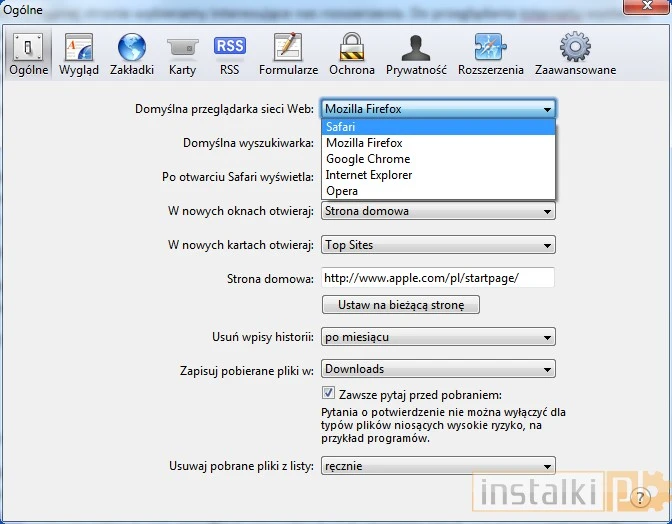Open the Zaawansowane advanced pane
This screenshot has height=524, width=672.
click(574, 54)
